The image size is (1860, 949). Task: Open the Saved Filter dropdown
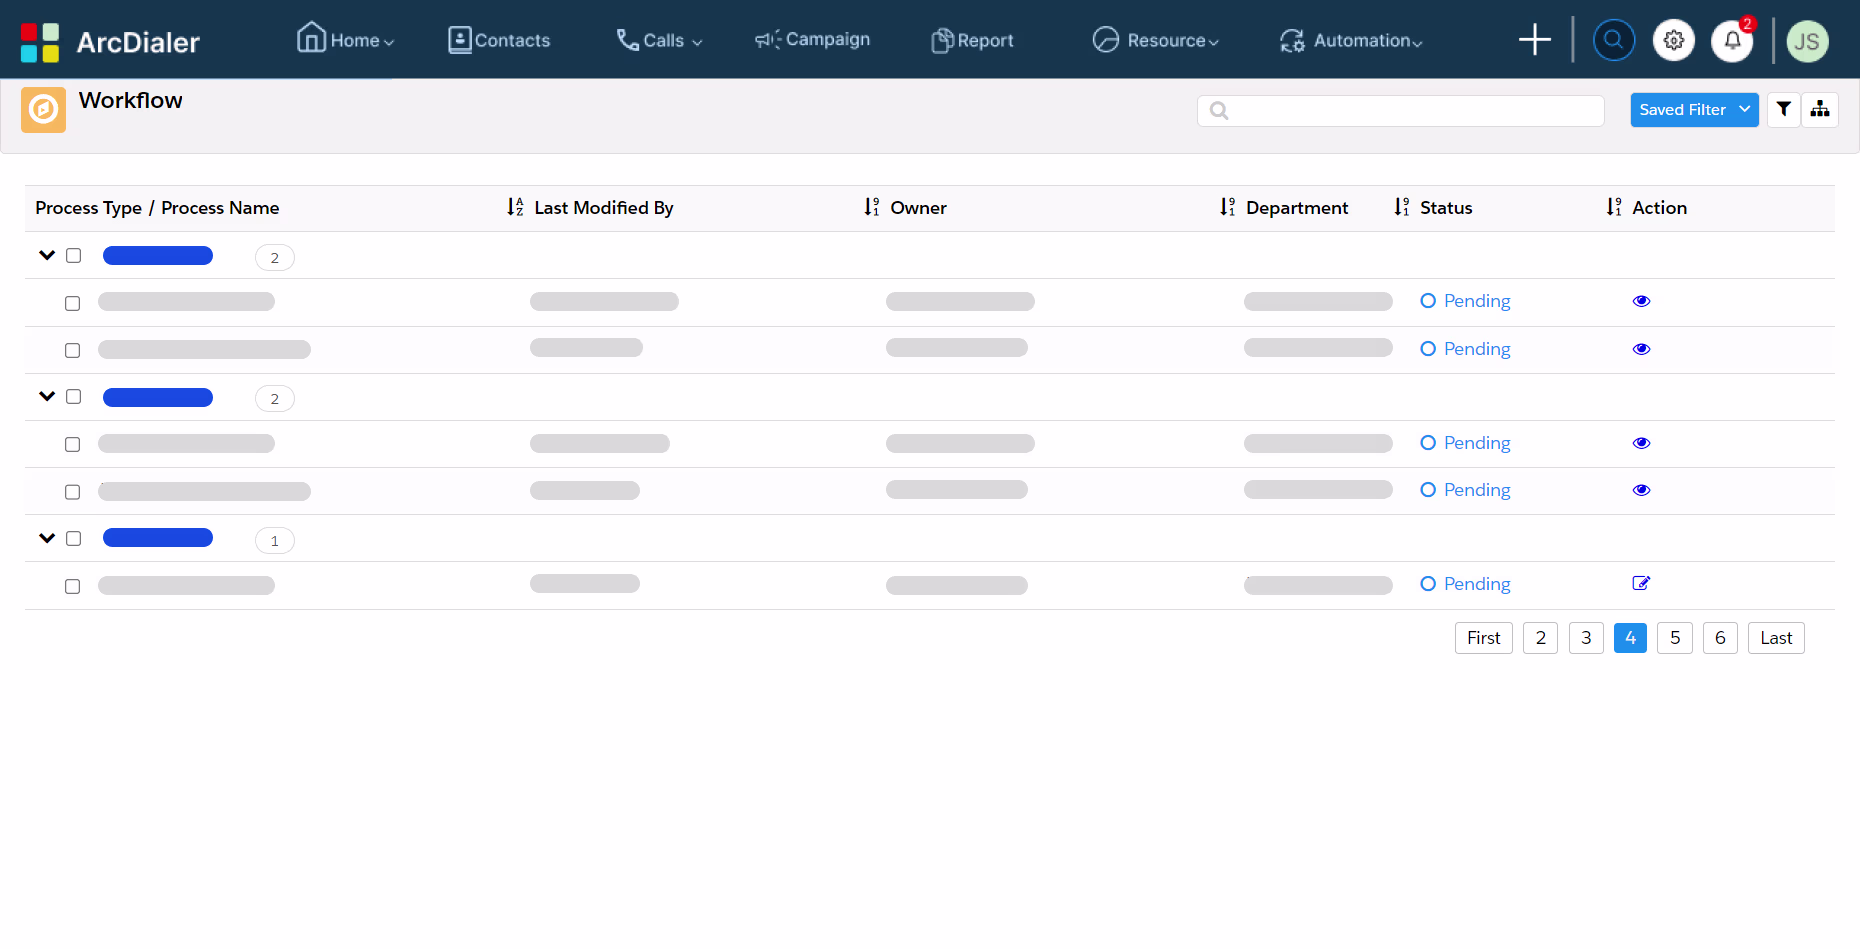1694,110
